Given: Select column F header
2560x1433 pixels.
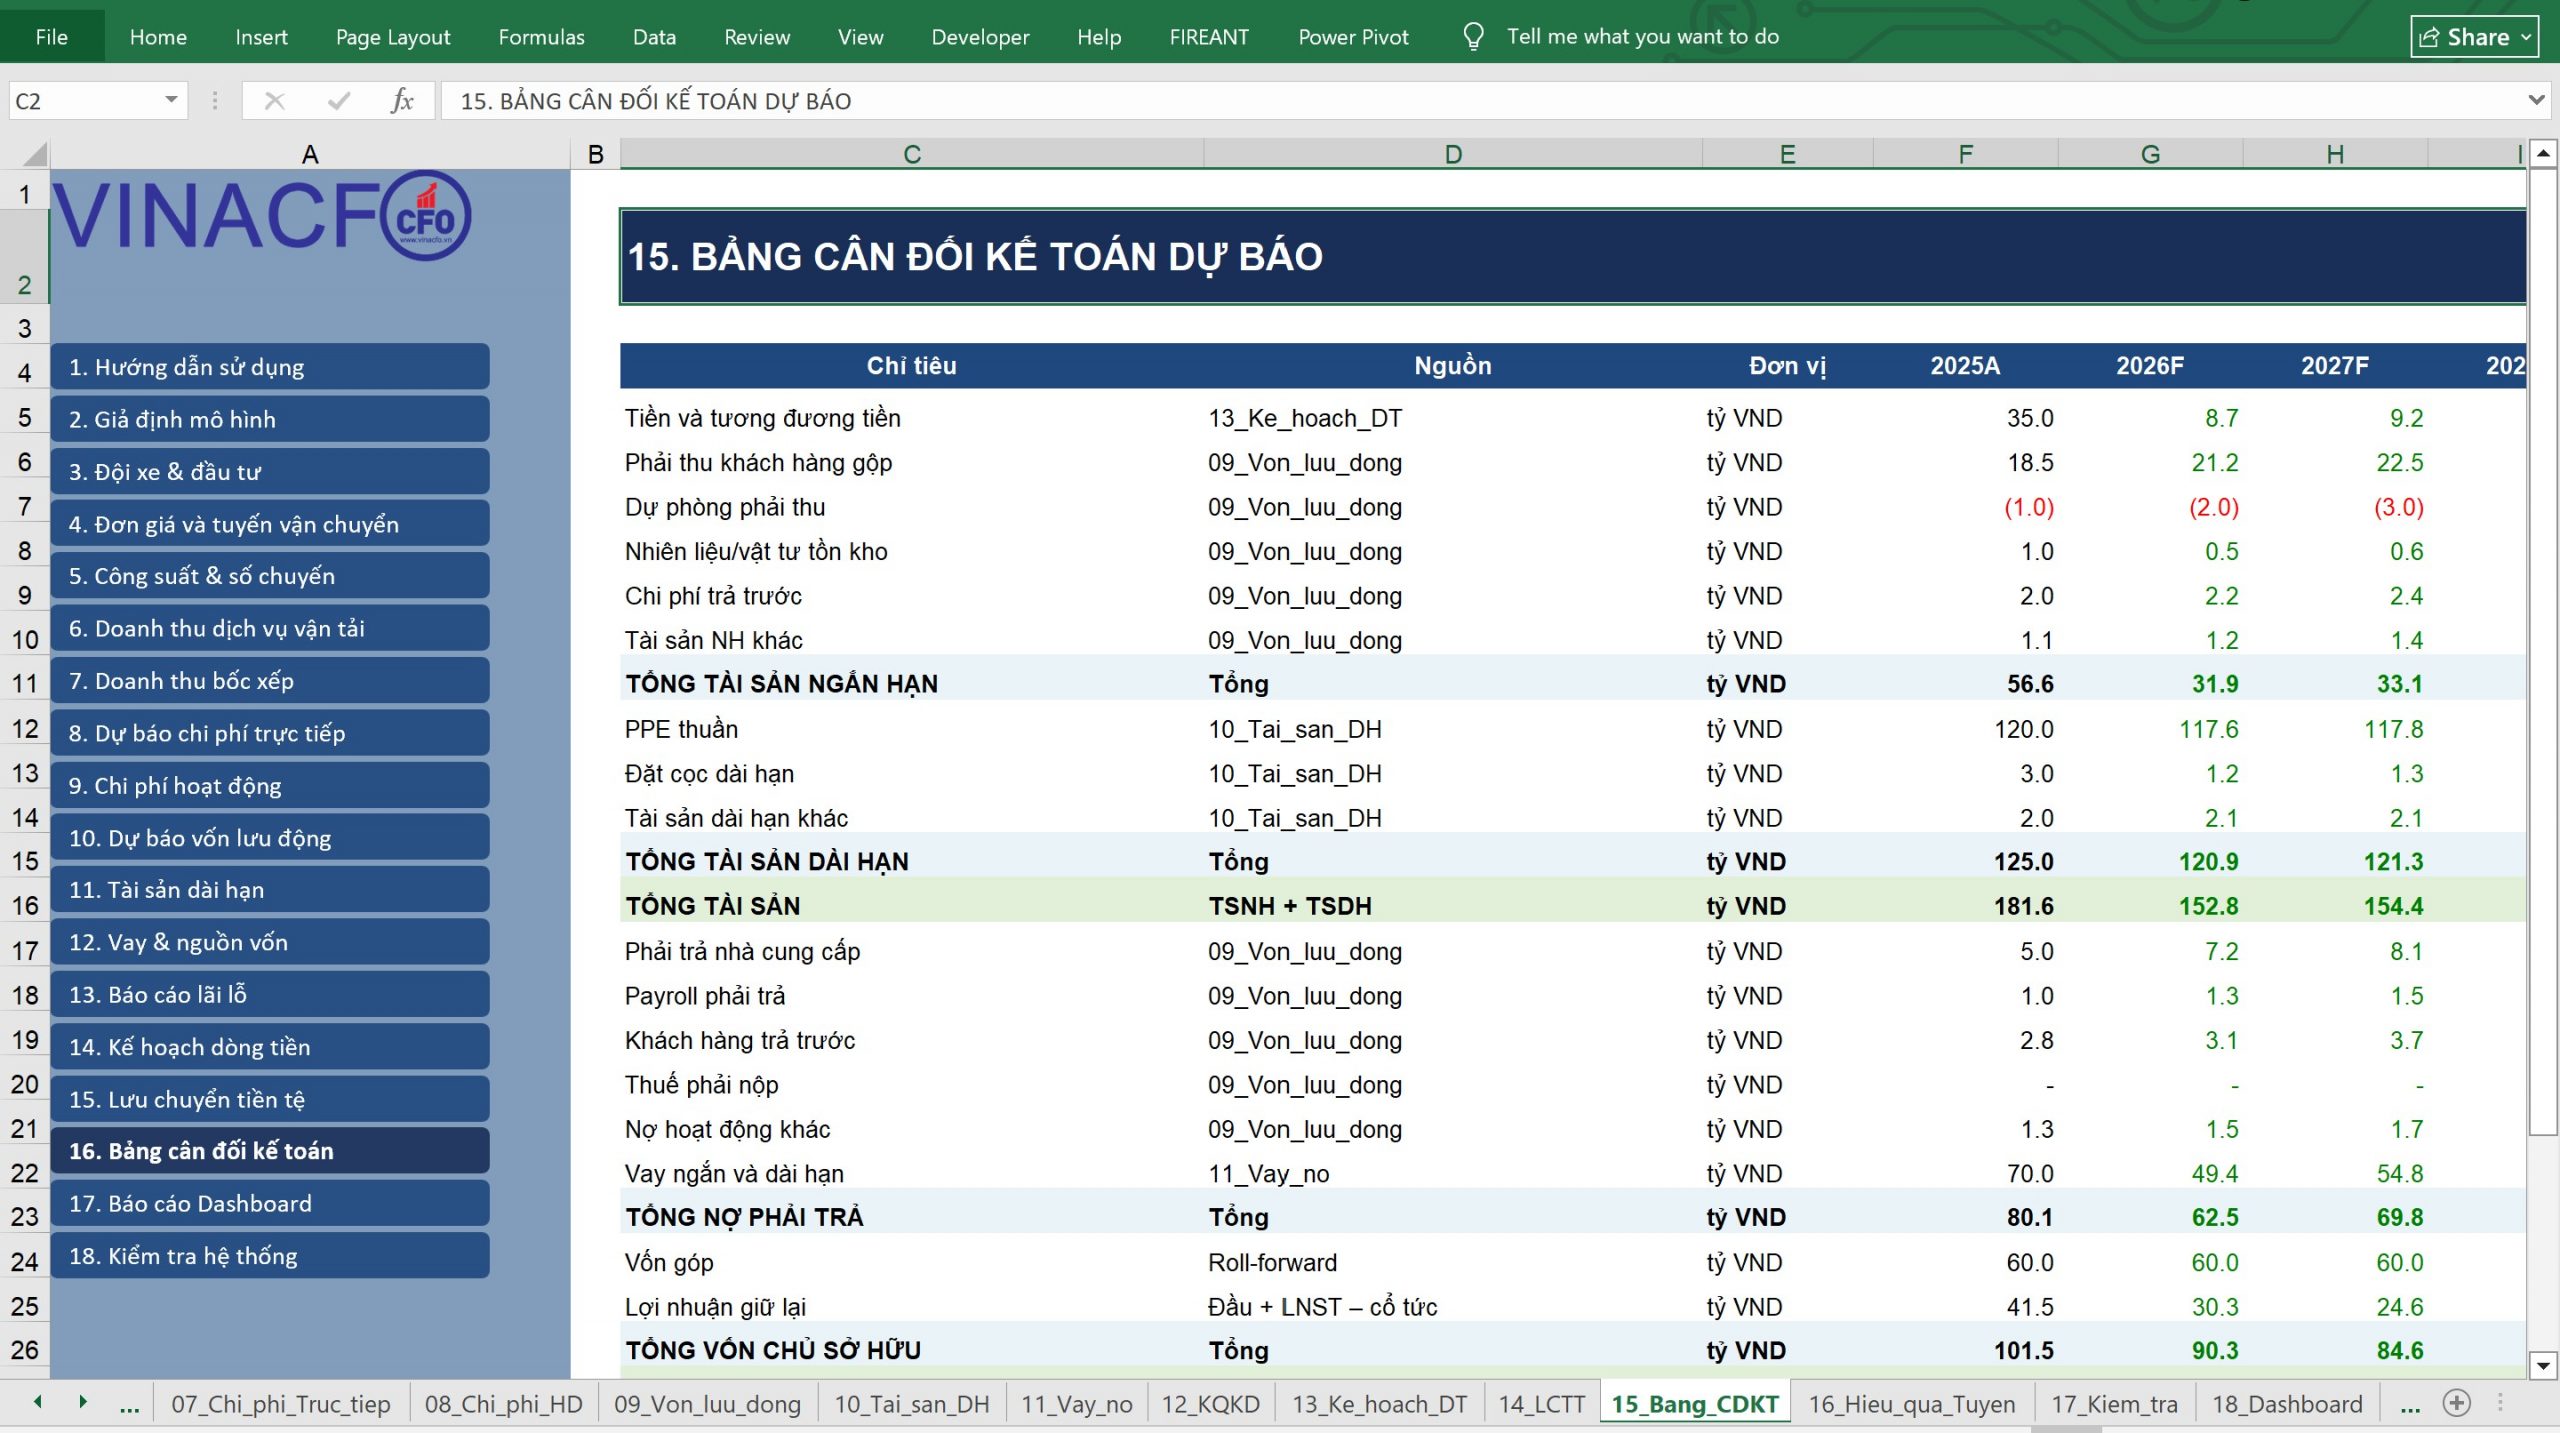Looking at the screenshot, I should click(1965, 154).
